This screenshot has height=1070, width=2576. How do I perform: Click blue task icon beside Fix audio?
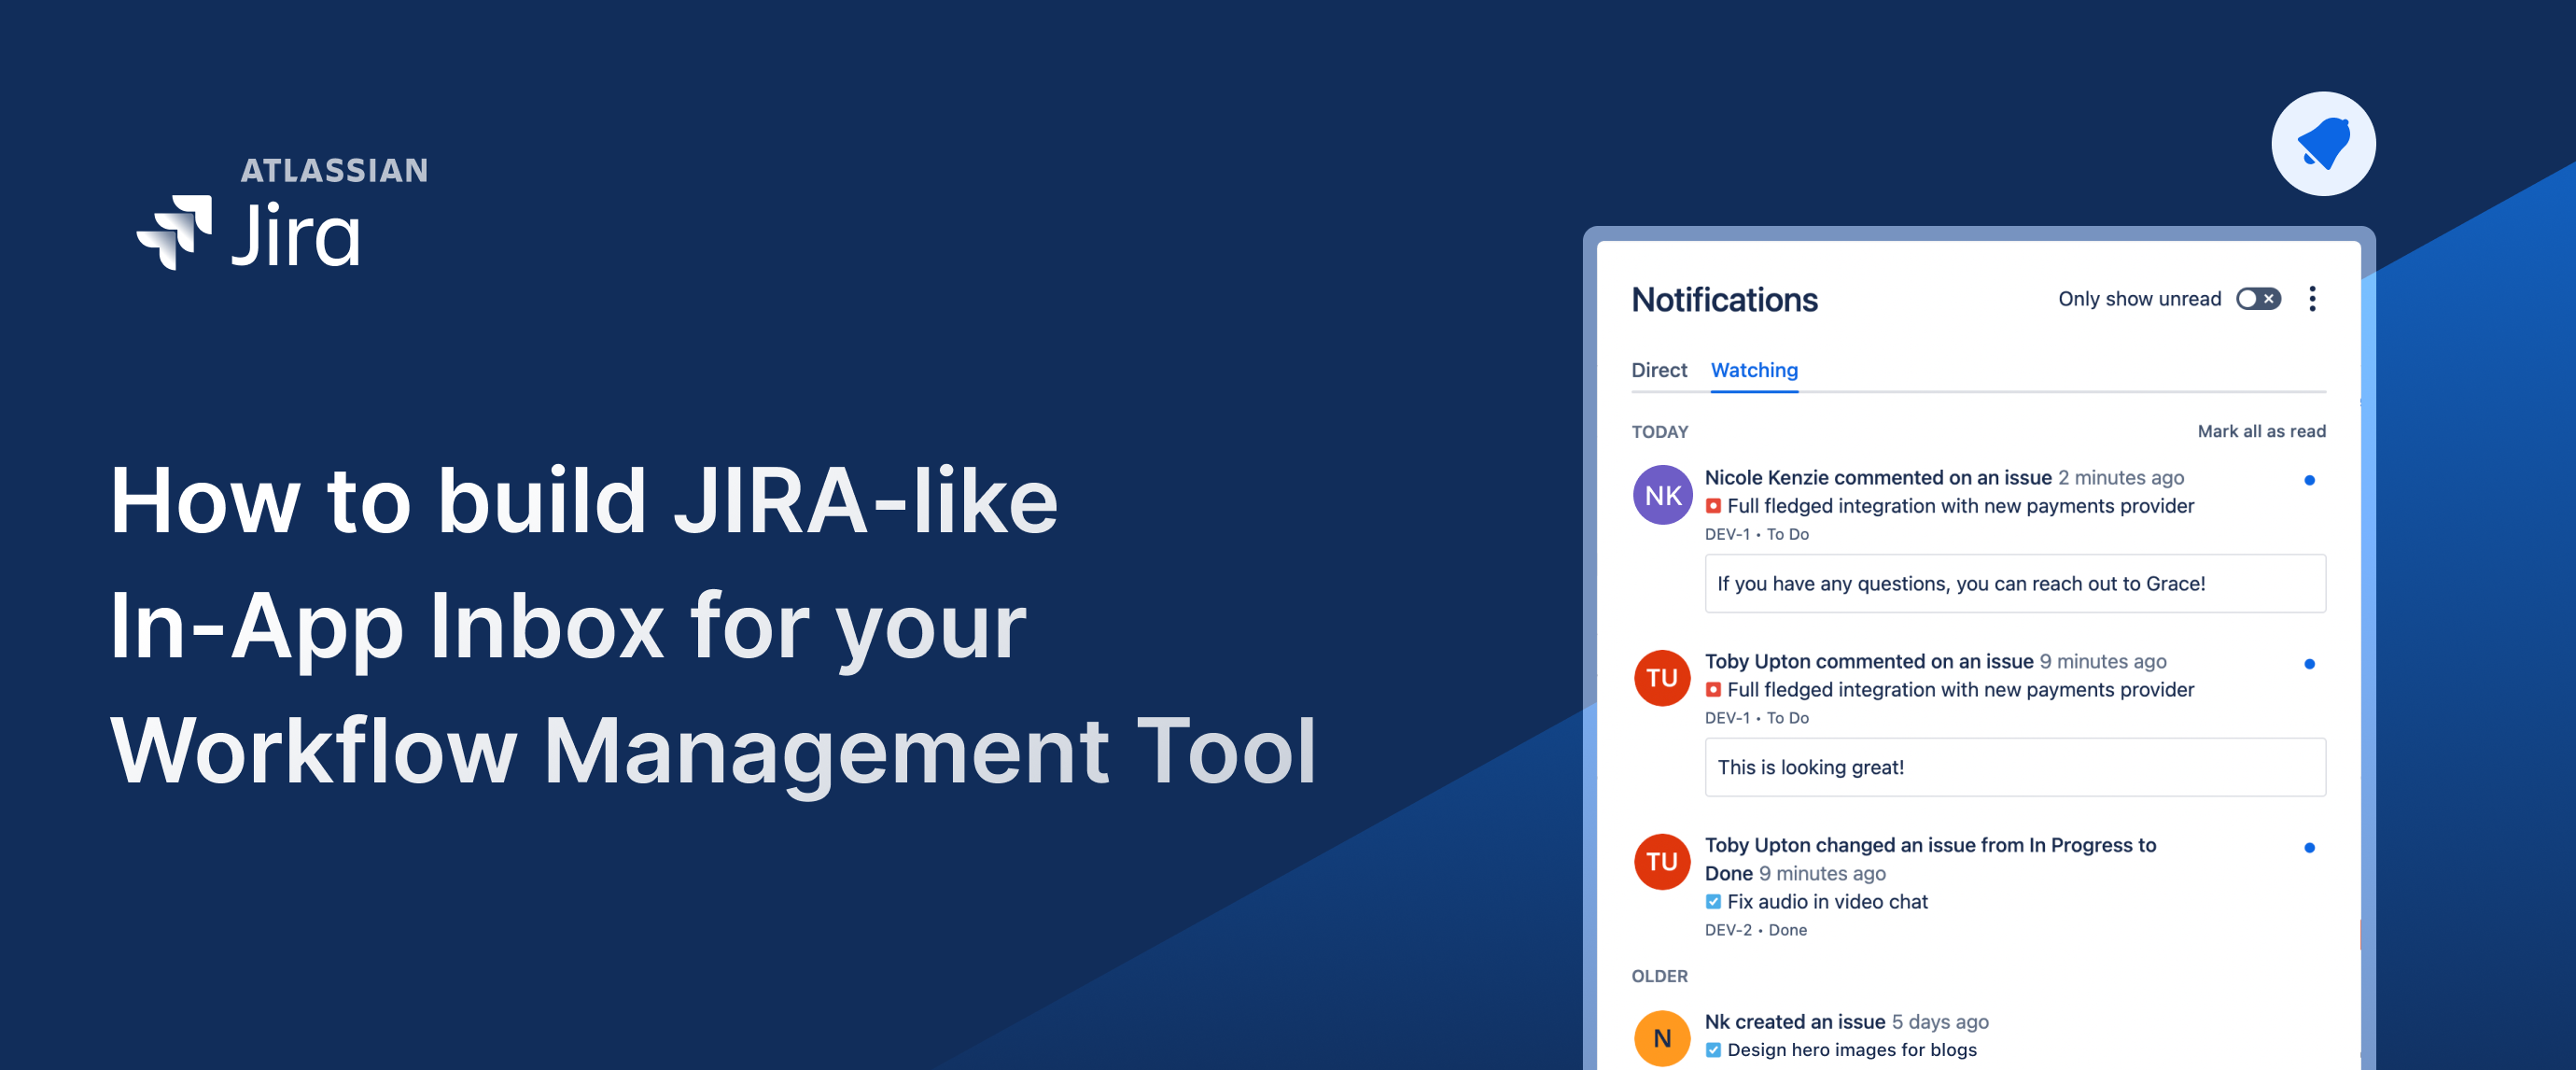pyautogui.click(x=1713, y=902)
